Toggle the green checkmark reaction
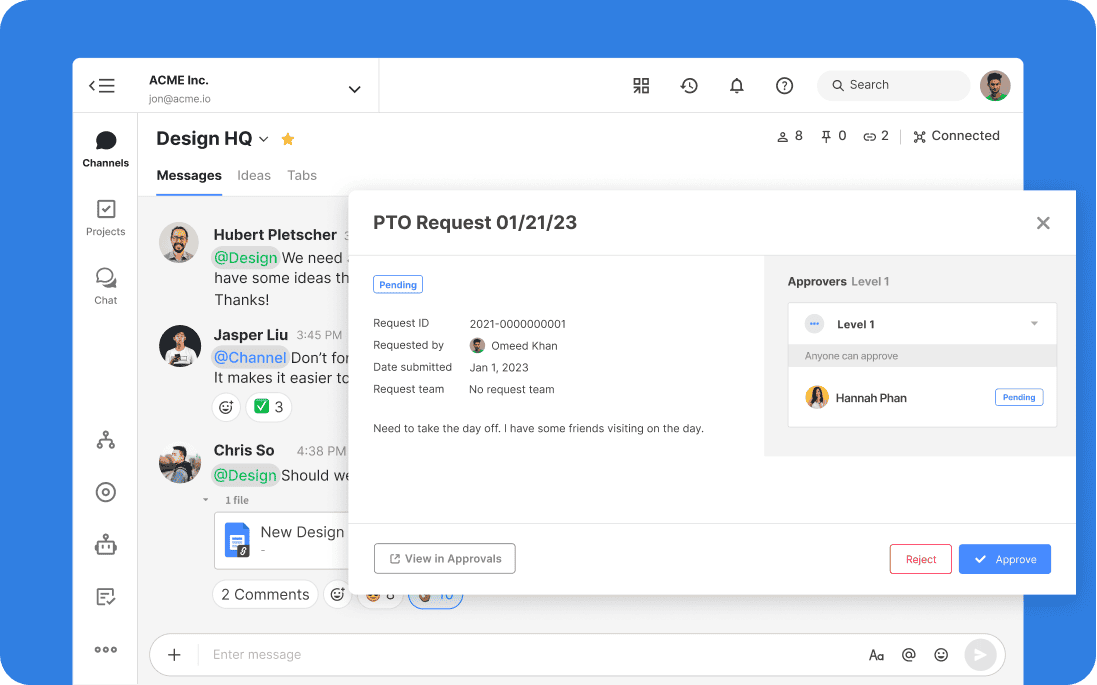Image resolution: width=1097 pixels, height=685 pixels. tap(268, 407)
